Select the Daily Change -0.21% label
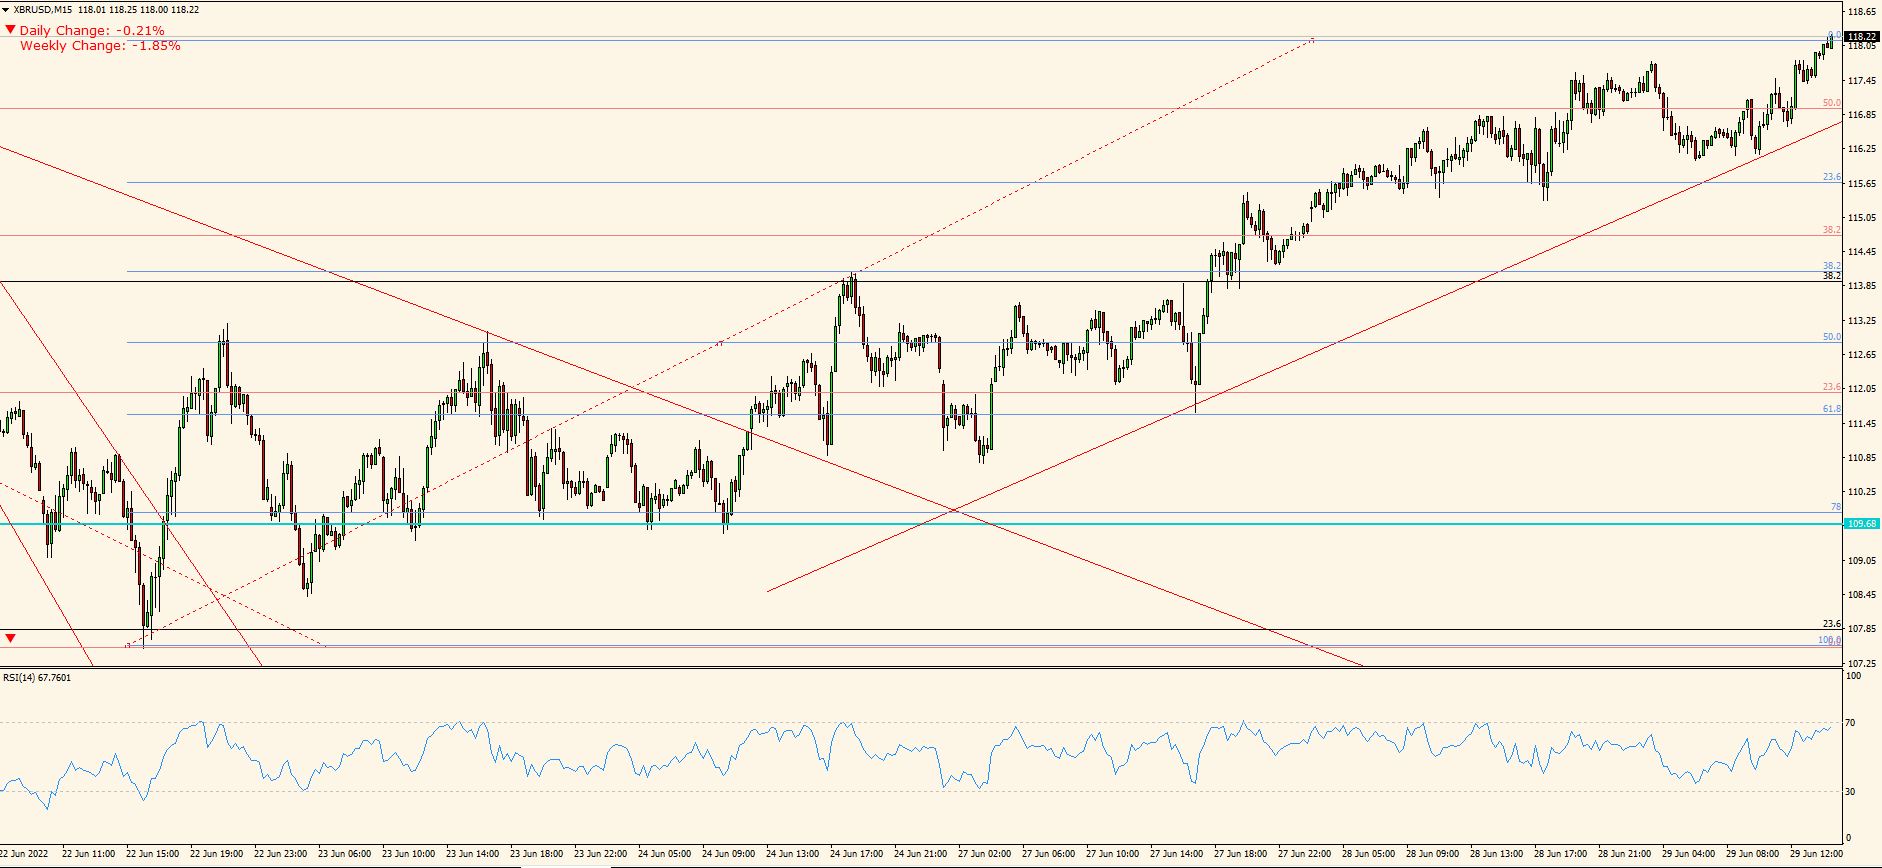1882x868 pixels. 92,31
